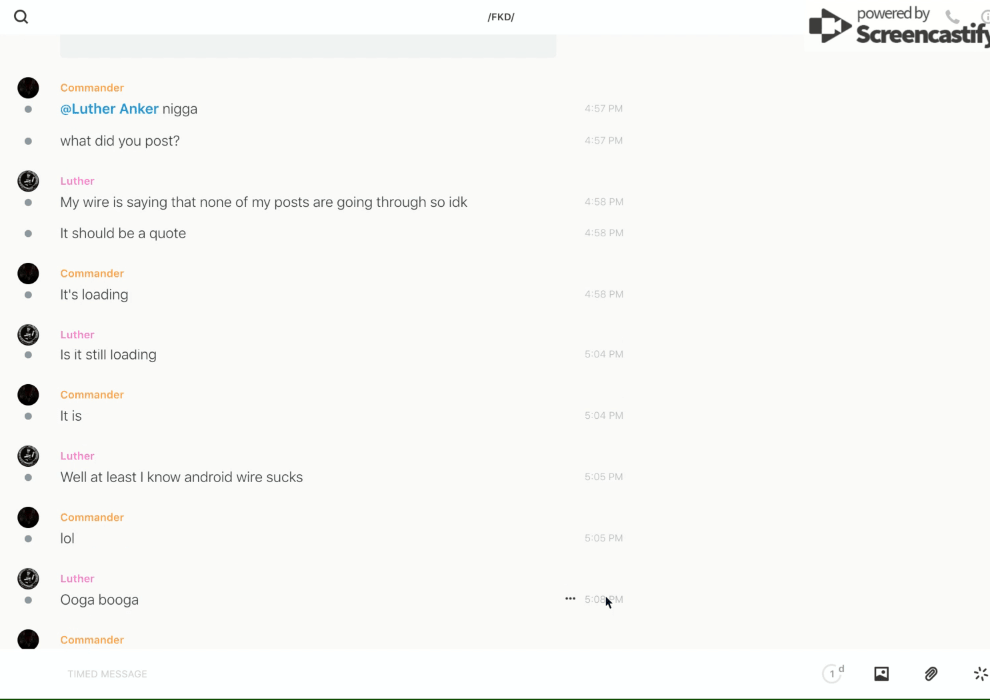Select the 'It should be a quote' message
This screenshot has width=990, height=700.
coord(123,233)
